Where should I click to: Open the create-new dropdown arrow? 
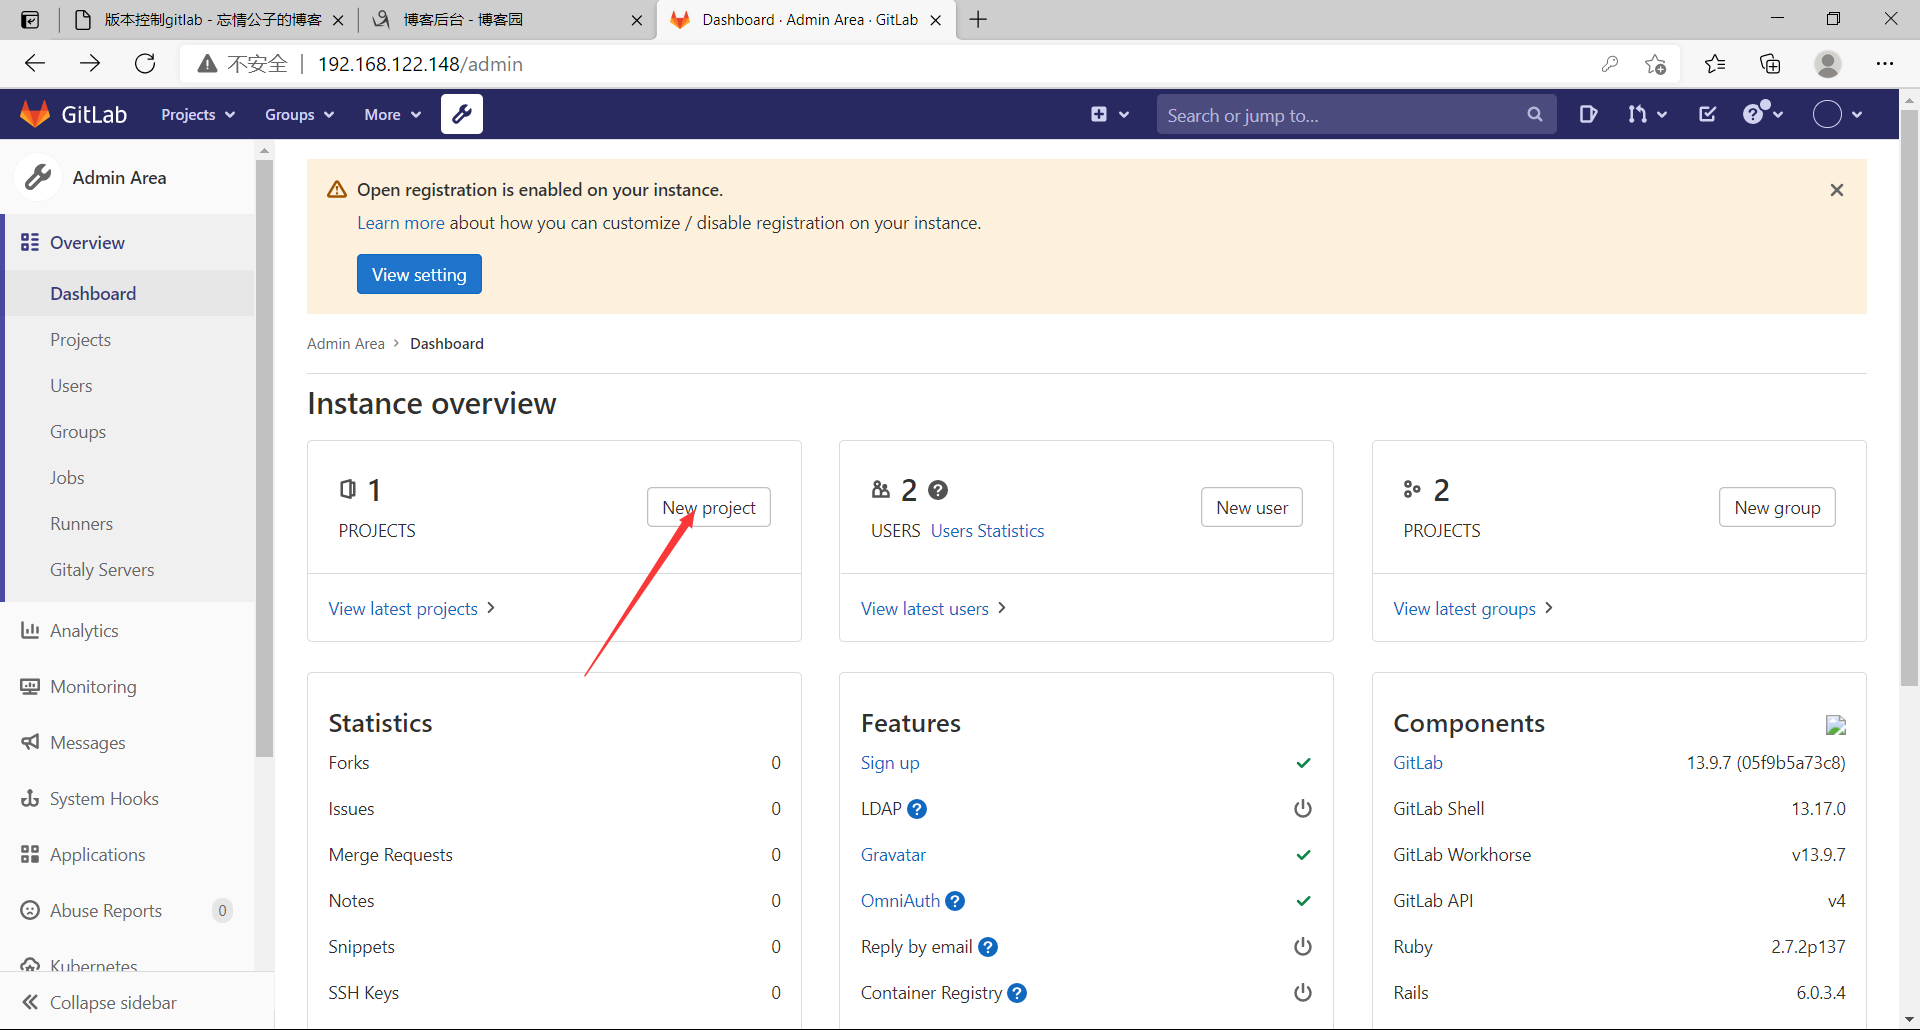[x=1124, y=115]
